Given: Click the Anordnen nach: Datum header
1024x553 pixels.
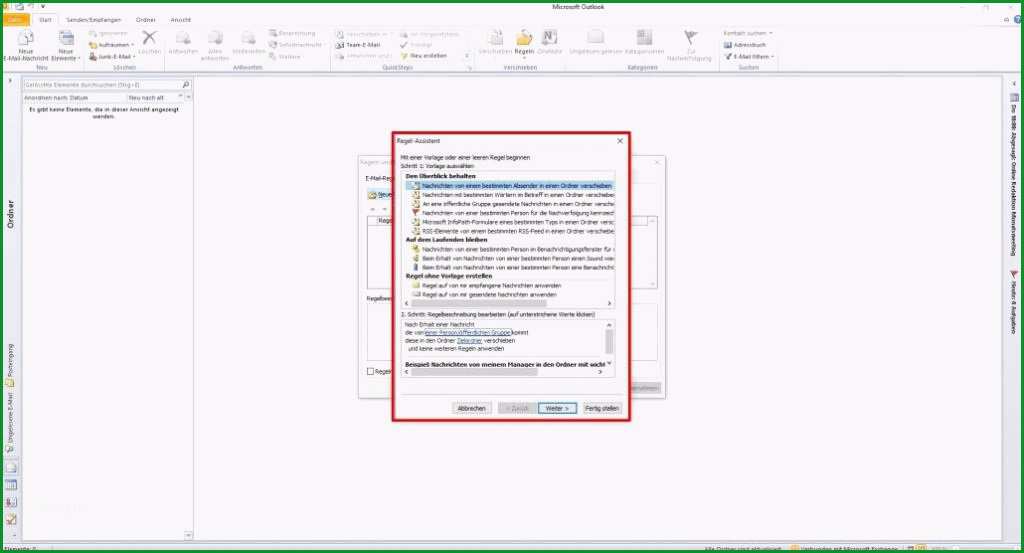Looking at the screenshot, I should tap(56, 98).
